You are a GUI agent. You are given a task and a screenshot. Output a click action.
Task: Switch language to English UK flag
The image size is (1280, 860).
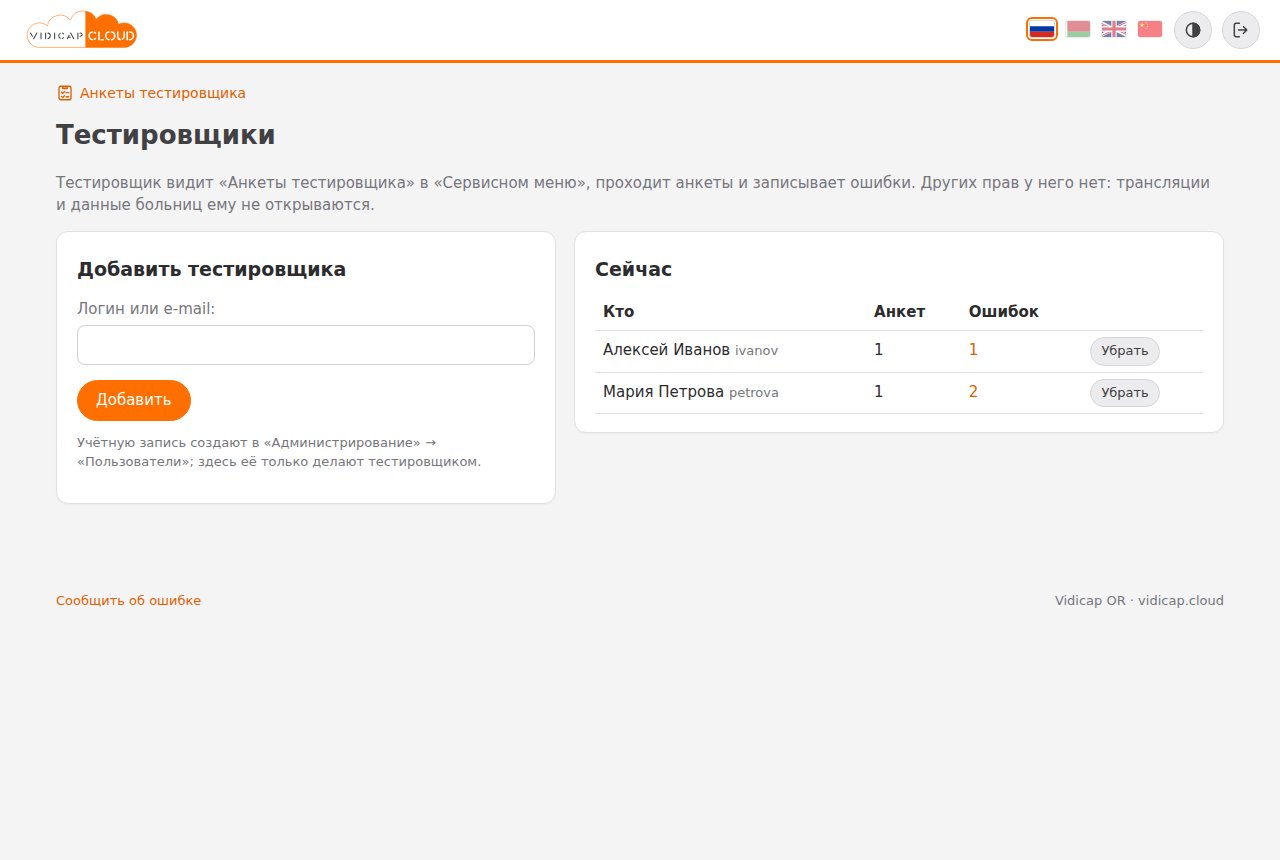(1114, 29)
